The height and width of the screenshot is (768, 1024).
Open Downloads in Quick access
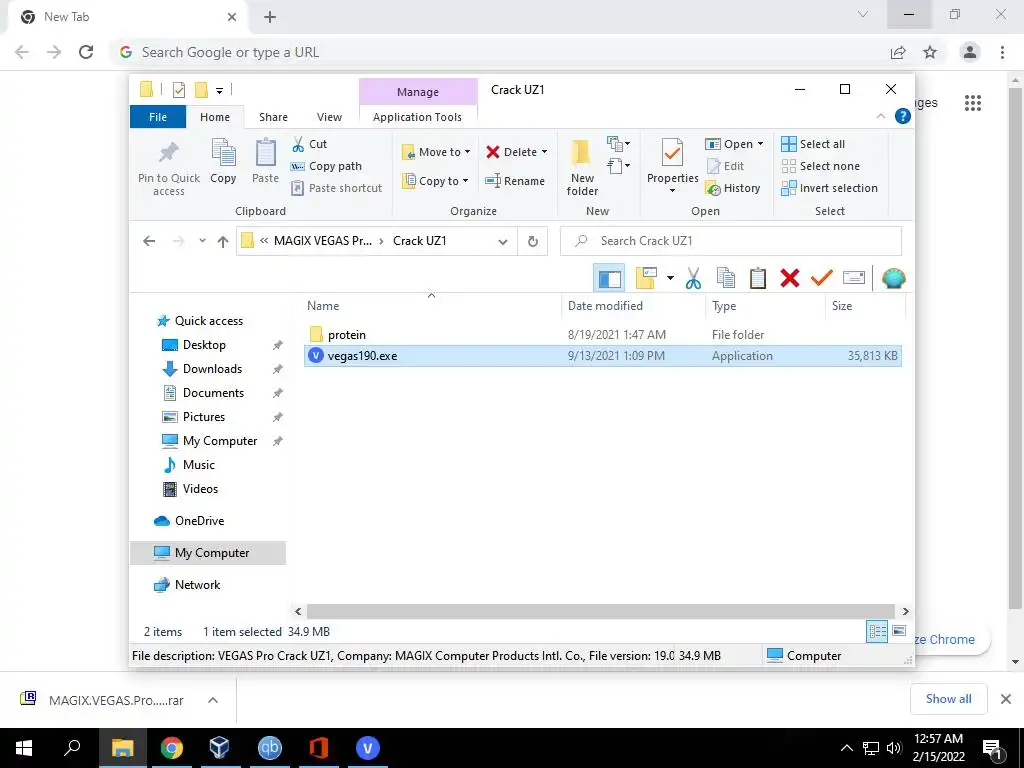point(212,369)
